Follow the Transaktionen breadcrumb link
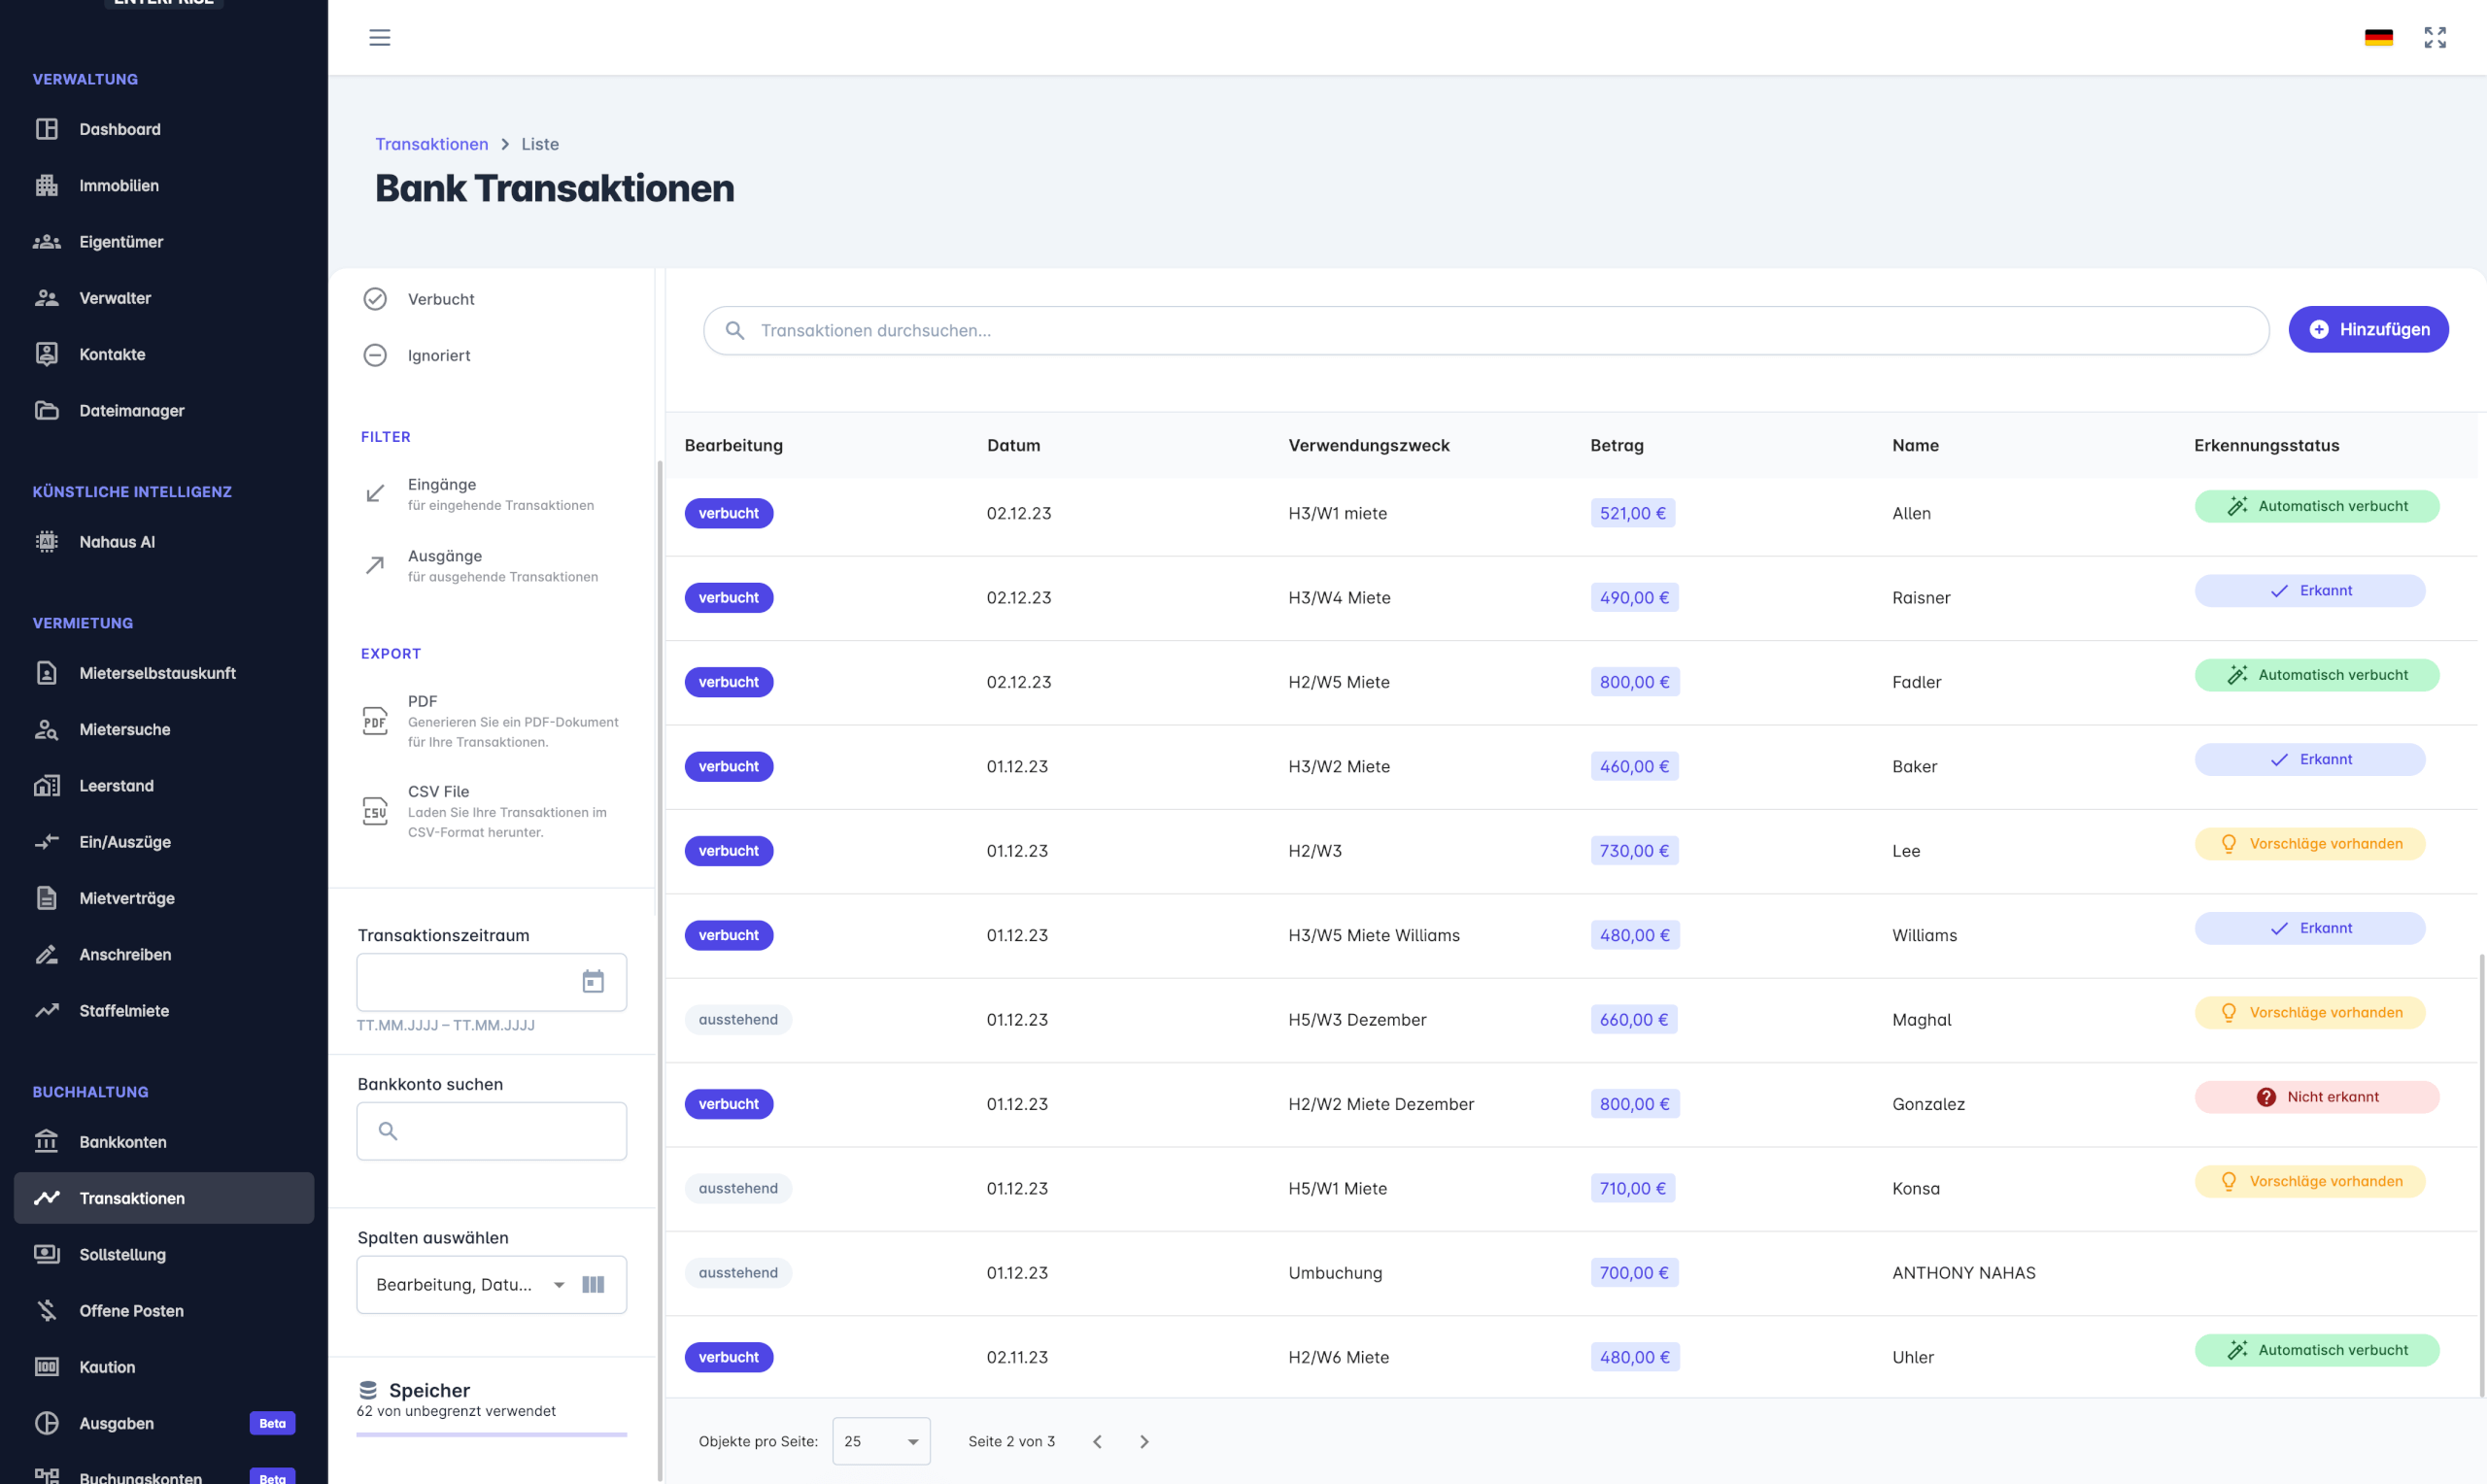Viewport: 2487px width, 1484px height. pos(432,144)
